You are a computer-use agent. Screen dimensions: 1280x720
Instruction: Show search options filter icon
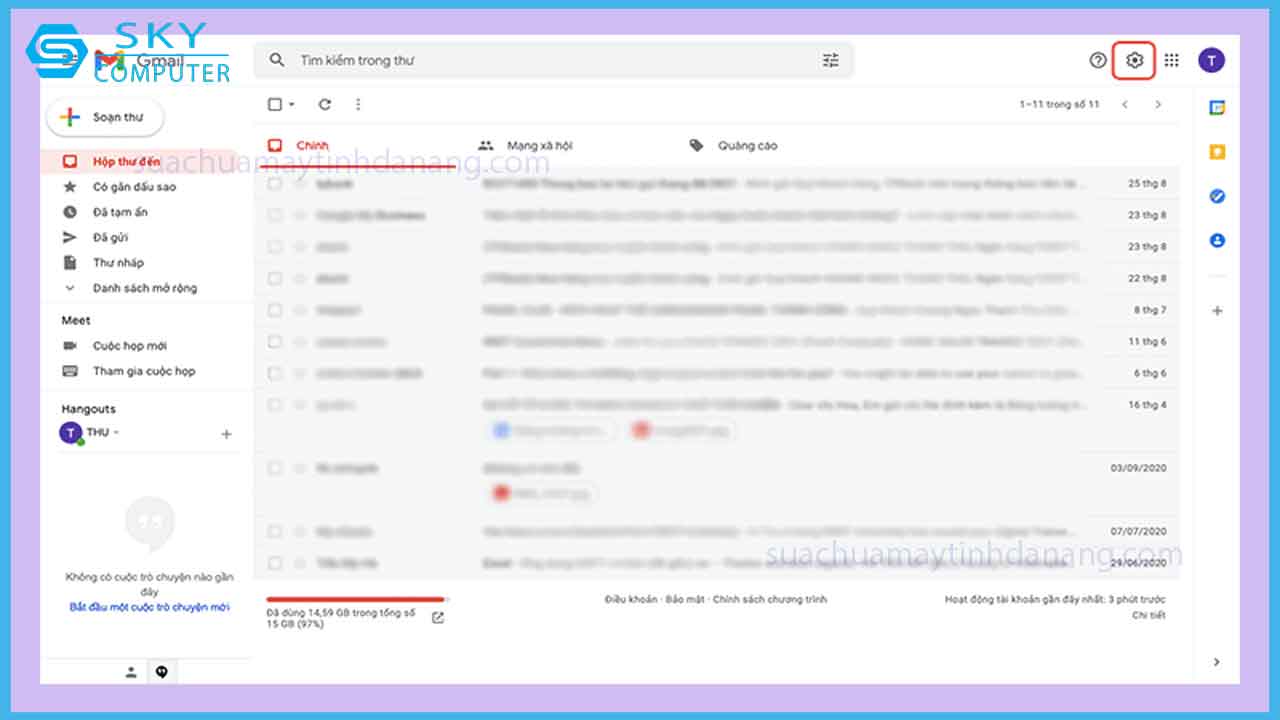pos(831,60)
